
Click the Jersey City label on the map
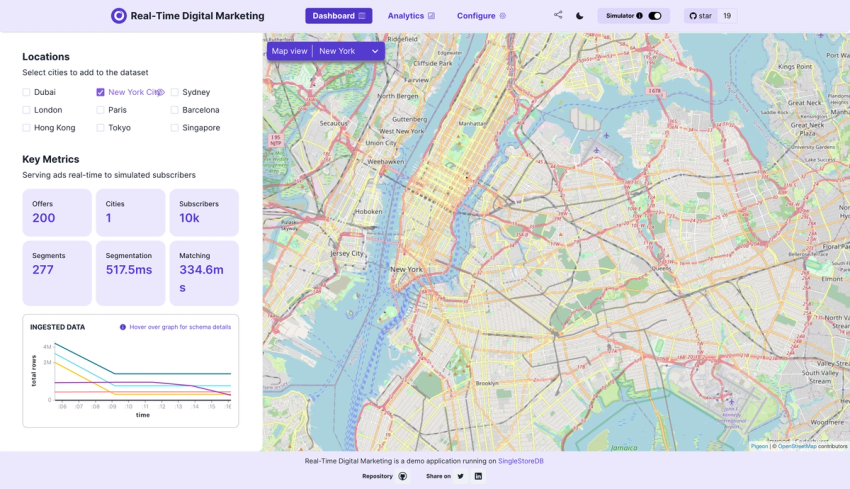tap(347, 253)
